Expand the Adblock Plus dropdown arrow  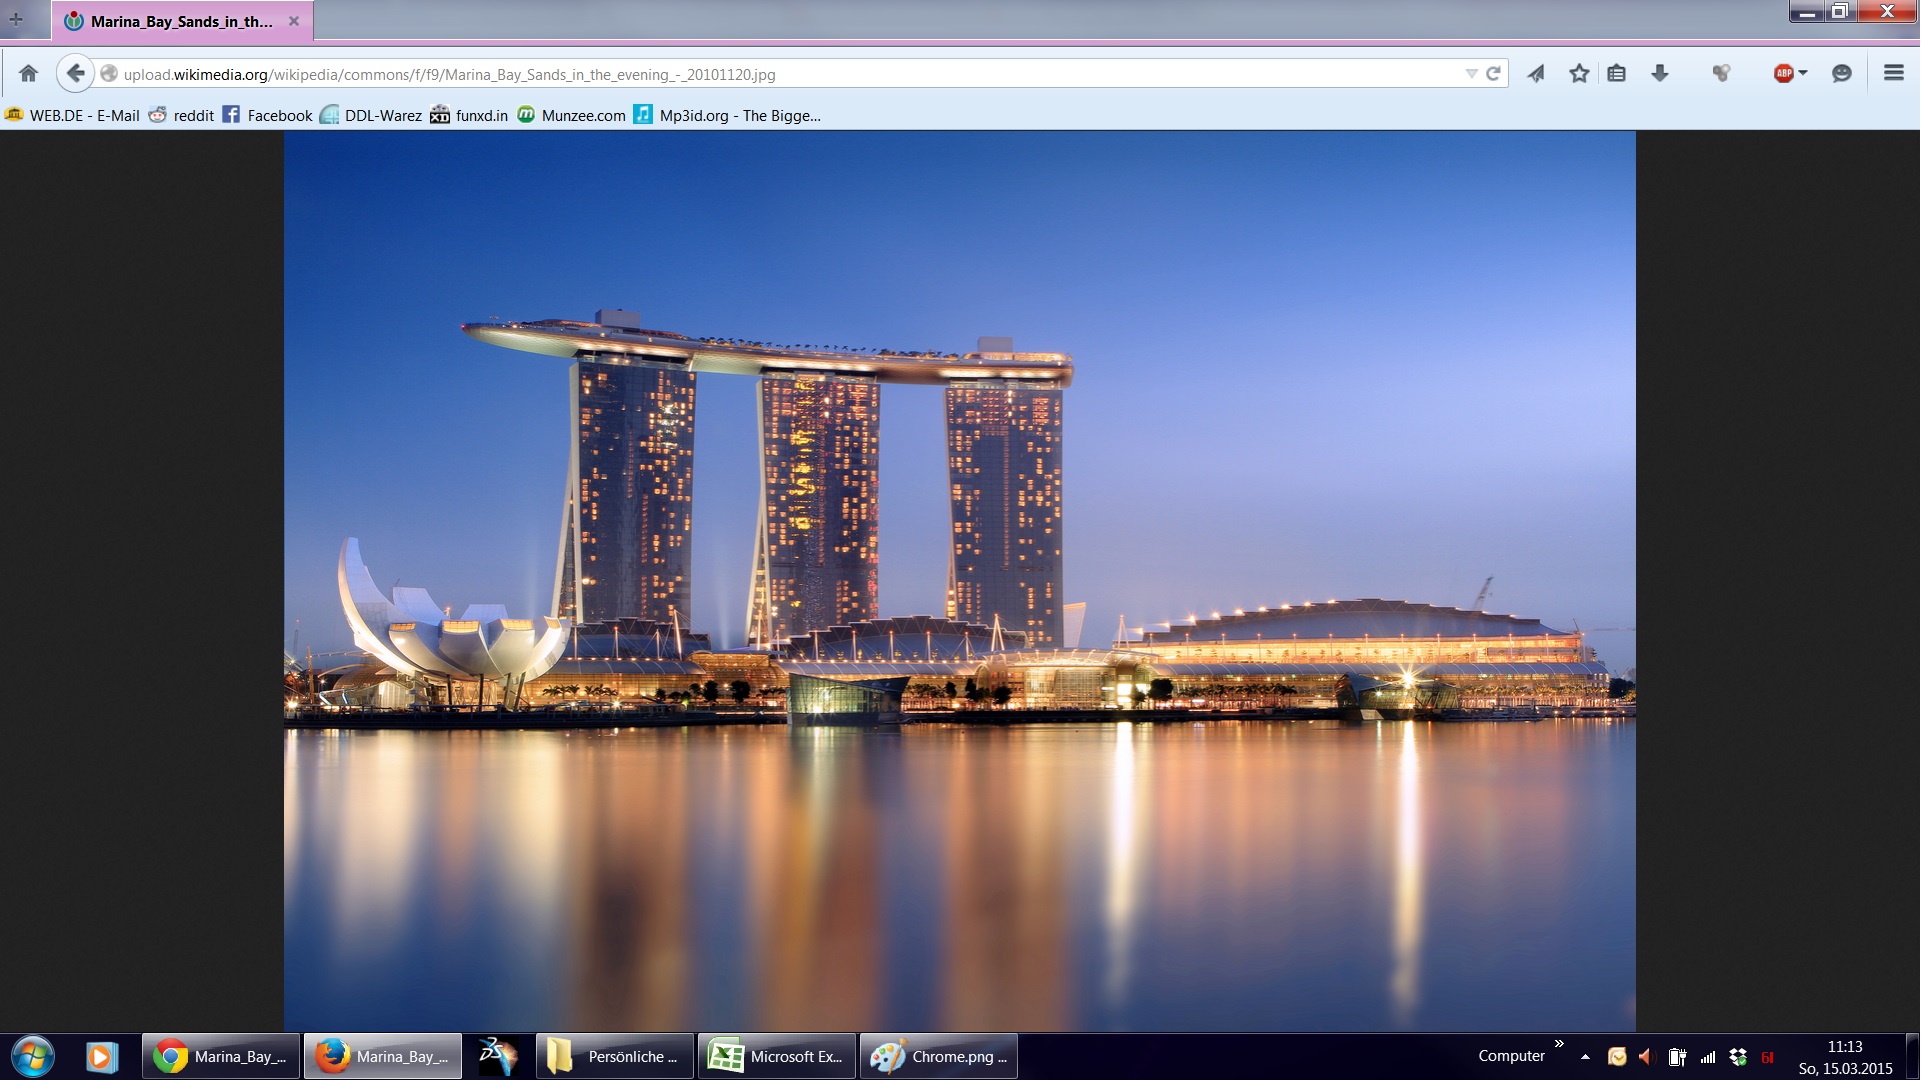[1803, 73]
